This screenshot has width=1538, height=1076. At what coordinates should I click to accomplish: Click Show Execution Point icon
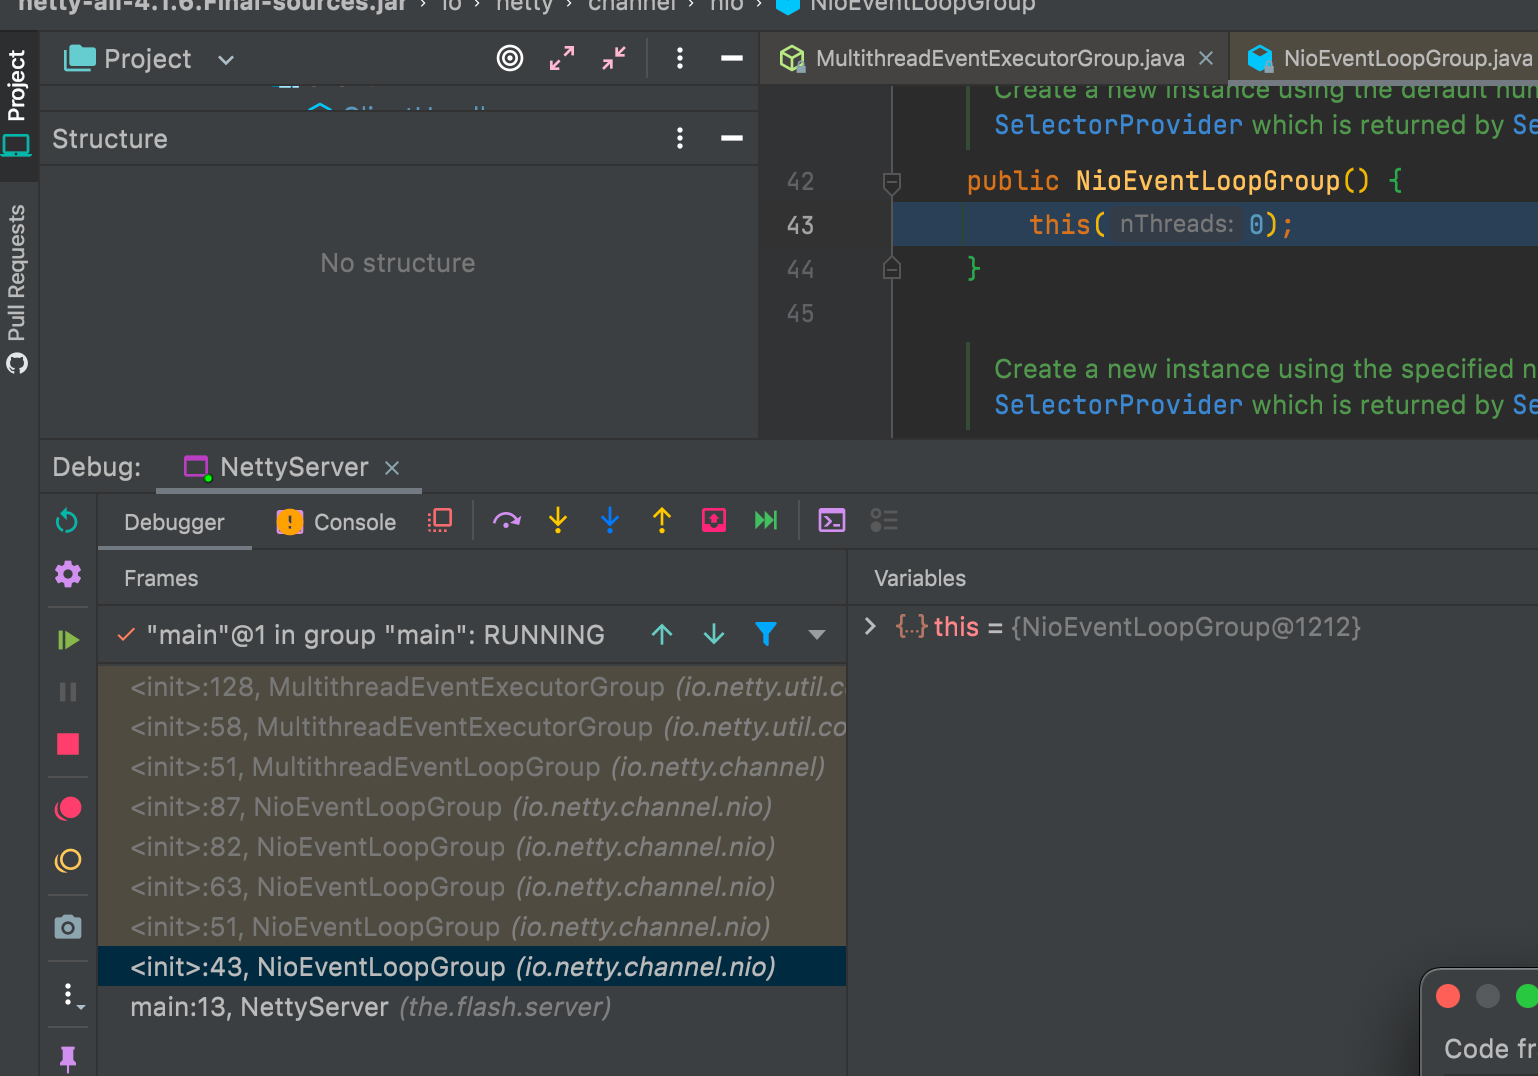(x=440, y=521)
